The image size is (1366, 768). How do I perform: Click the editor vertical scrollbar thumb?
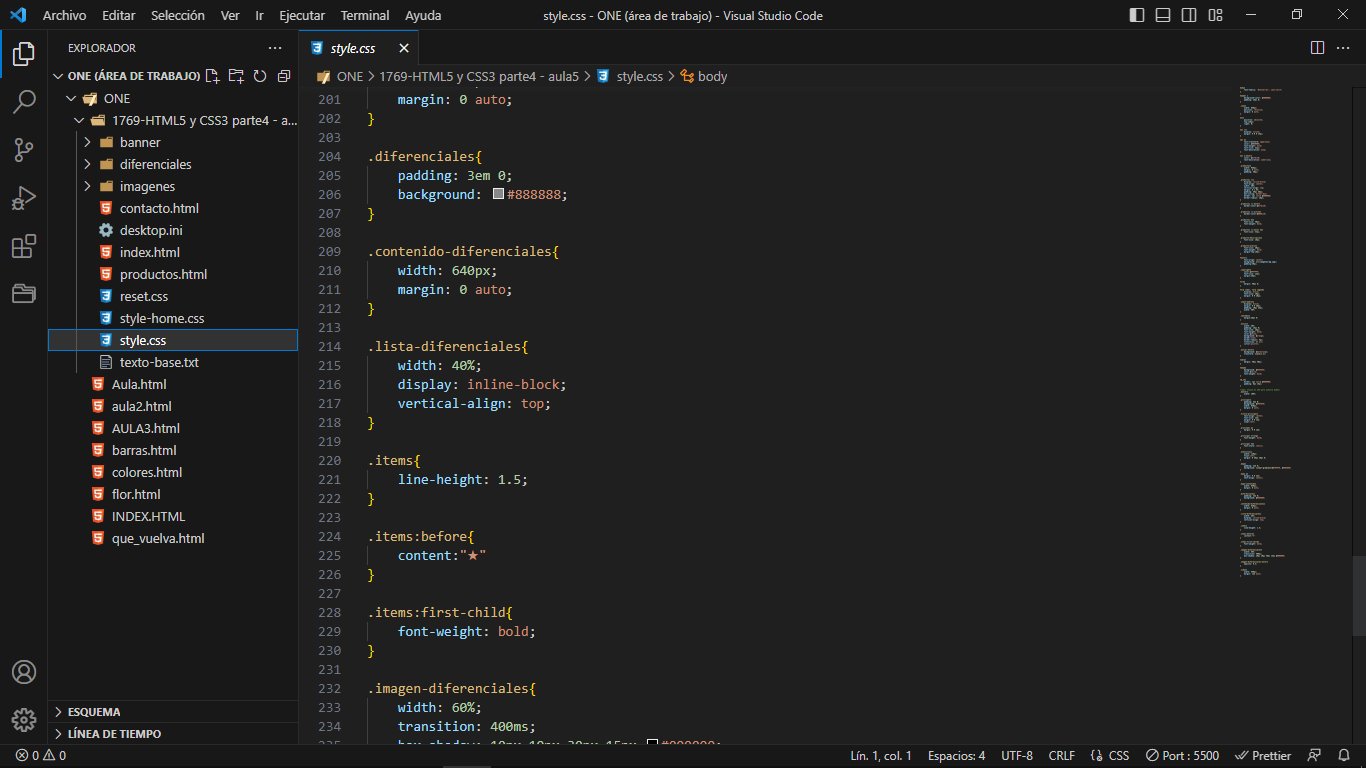(1359, 596)
